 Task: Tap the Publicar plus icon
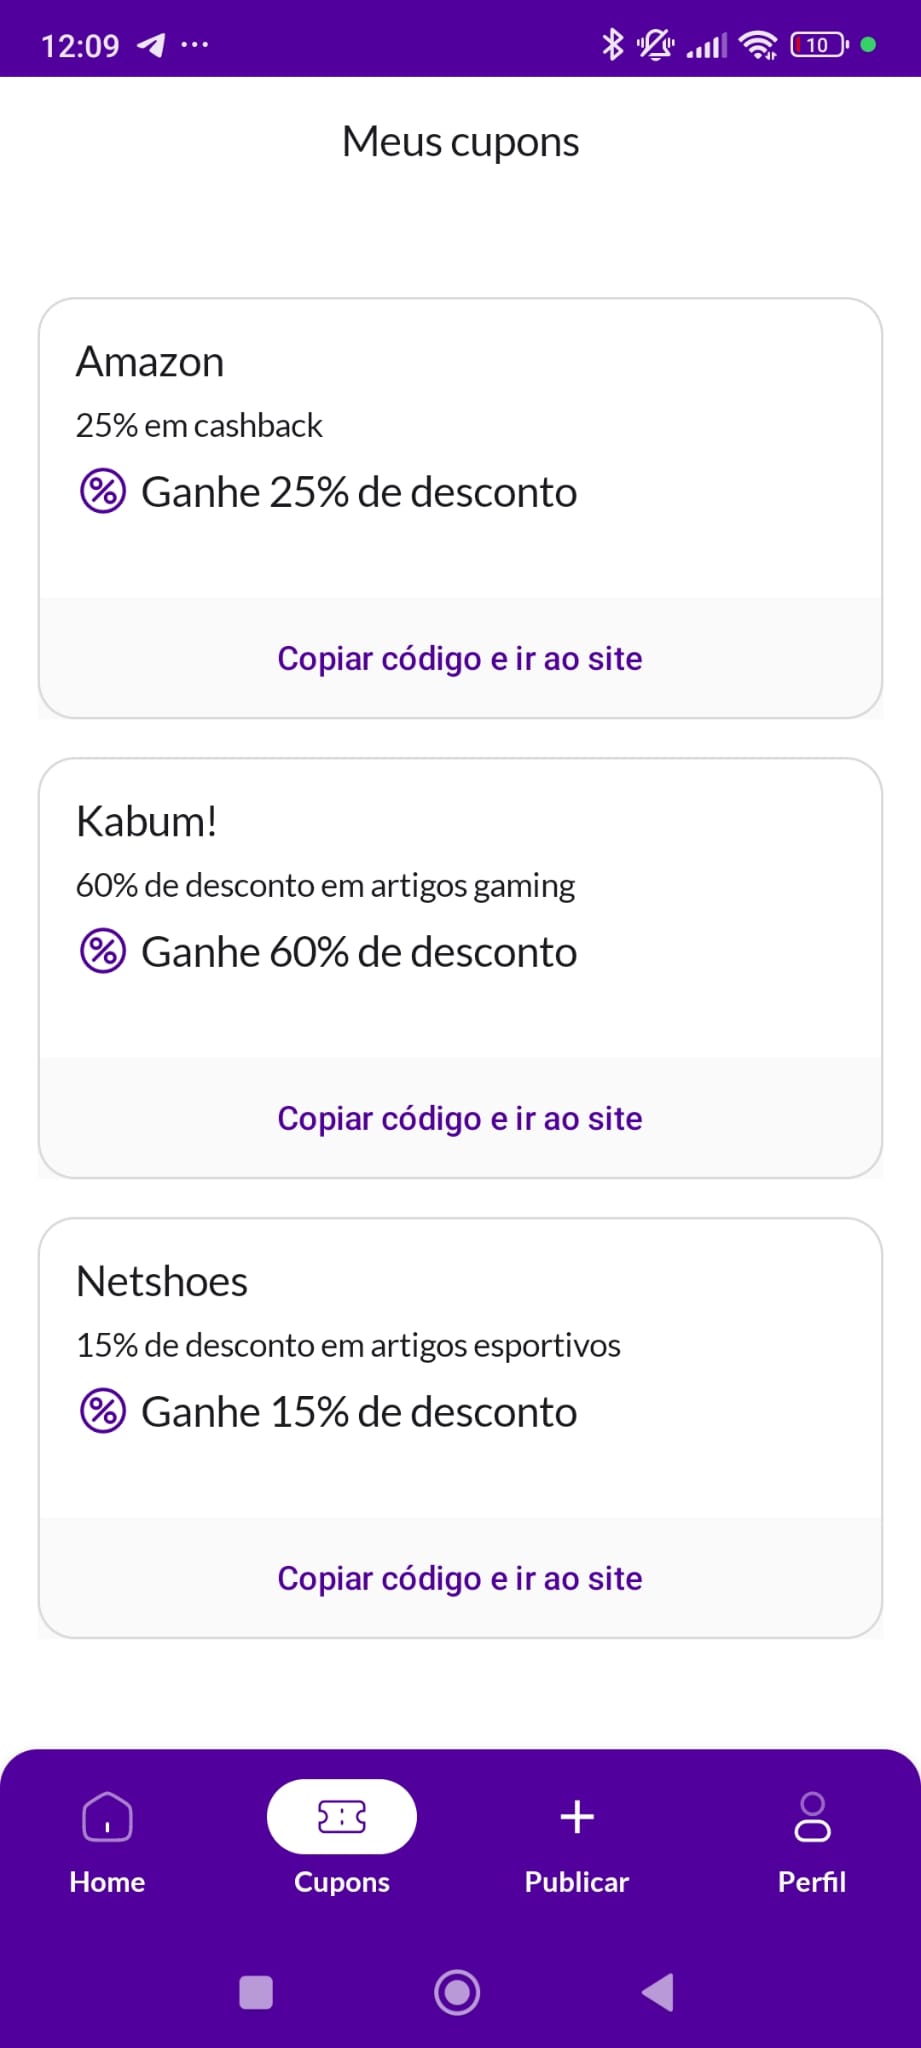(x=577, y=1816)
